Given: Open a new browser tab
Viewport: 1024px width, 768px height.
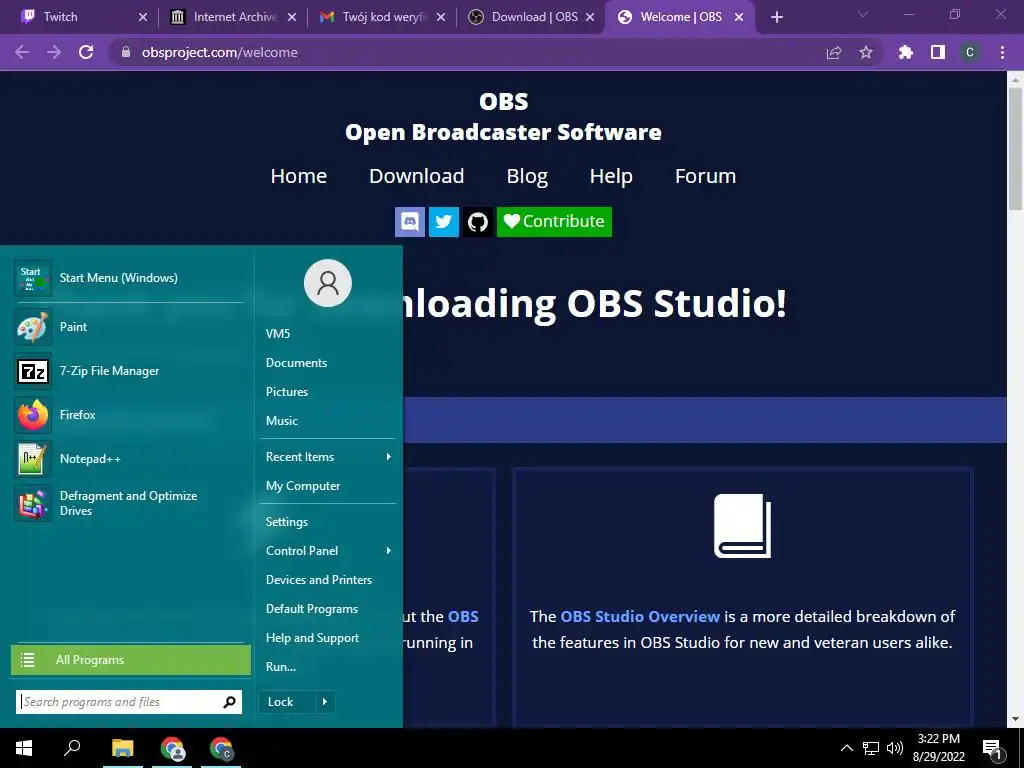Looking at the screenshot, I should 776,17.
